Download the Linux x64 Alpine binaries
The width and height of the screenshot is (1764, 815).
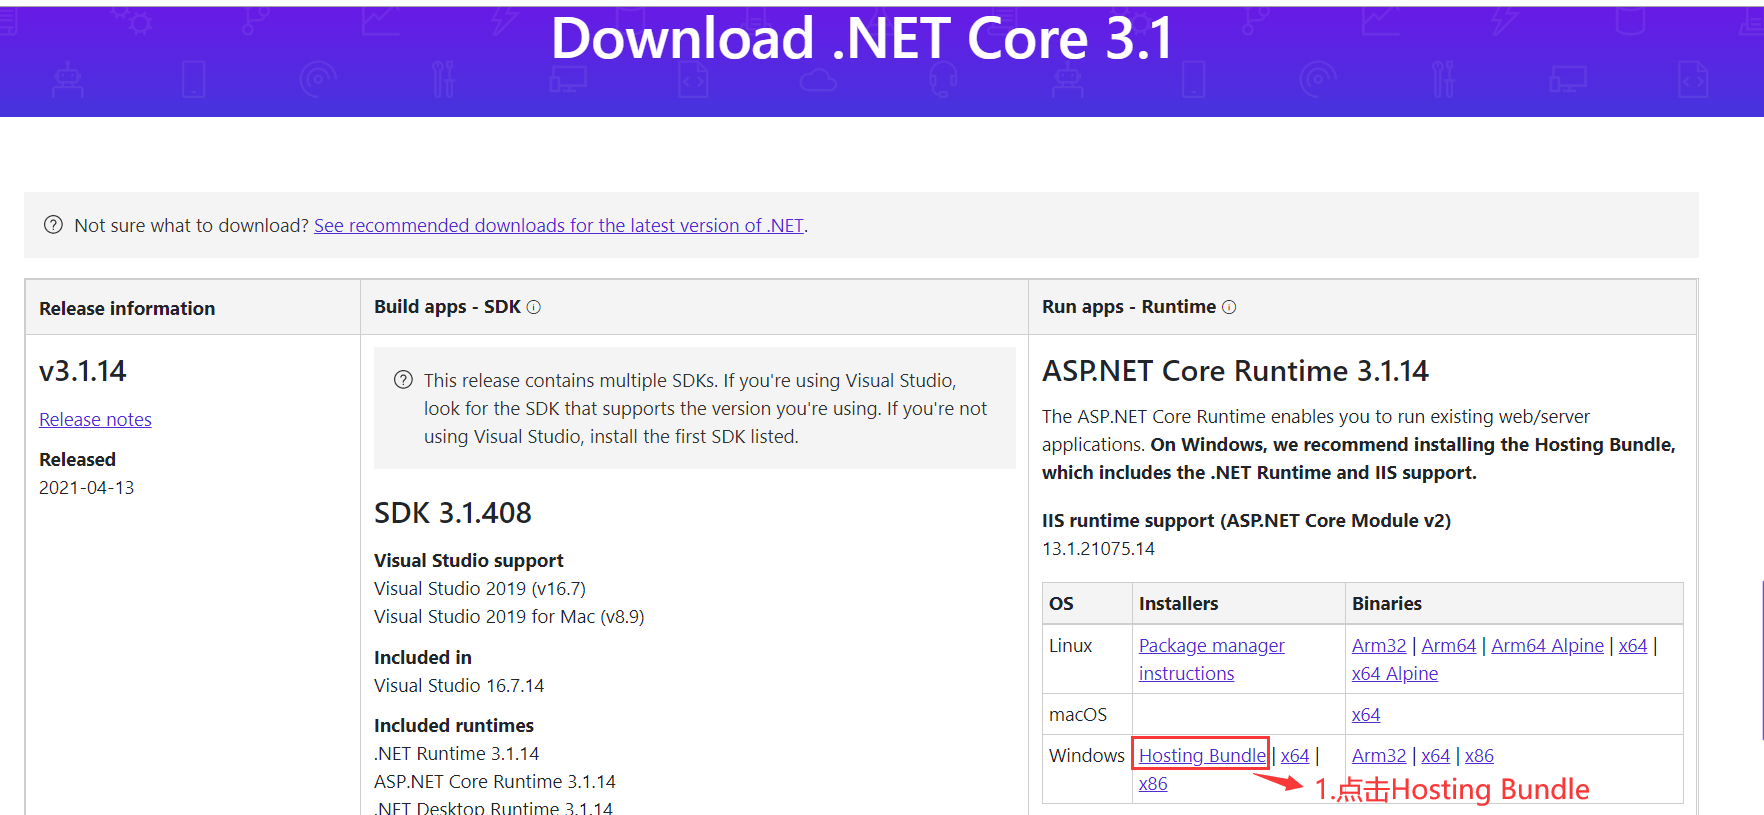click(x=1395, y=674)
